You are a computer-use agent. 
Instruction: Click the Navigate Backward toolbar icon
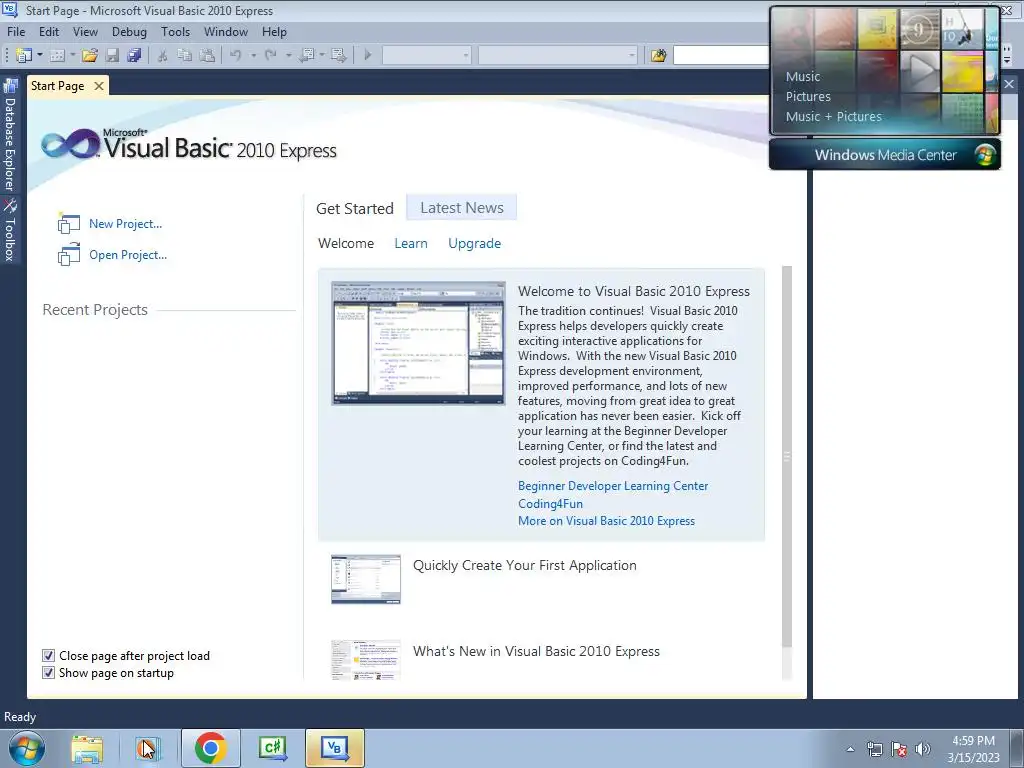coord(306,56)
